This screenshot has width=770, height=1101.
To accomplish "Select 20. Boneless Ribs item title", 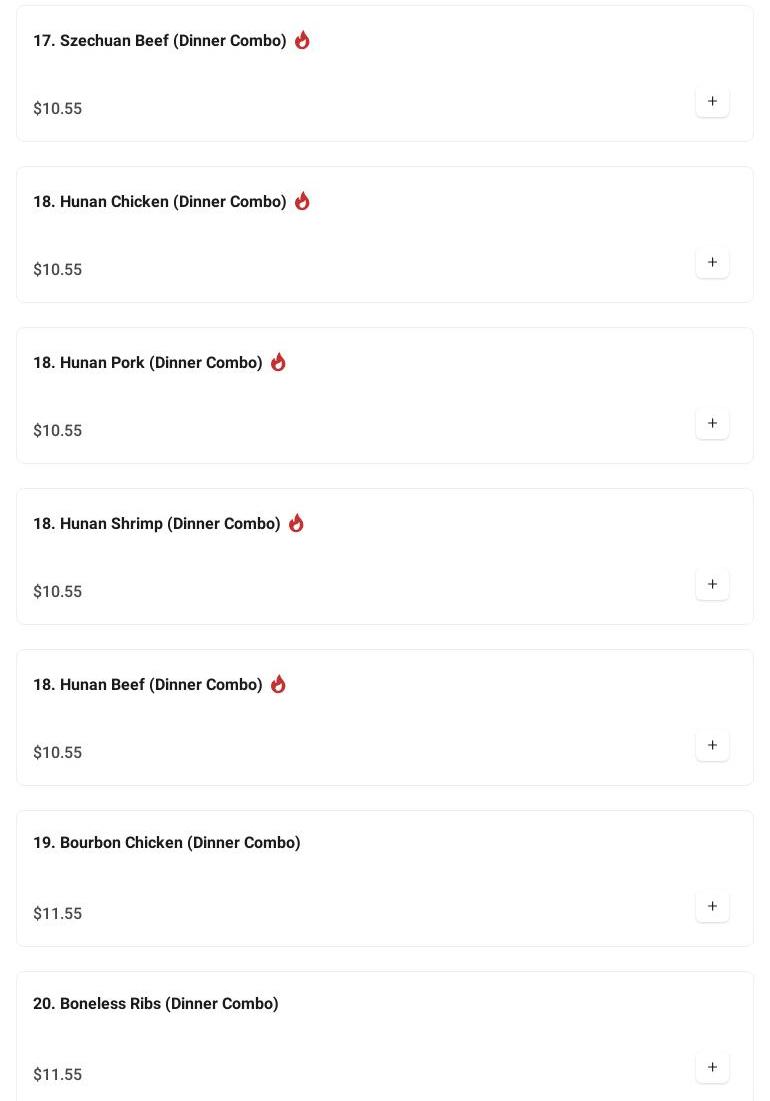I will click(156, 1004).
